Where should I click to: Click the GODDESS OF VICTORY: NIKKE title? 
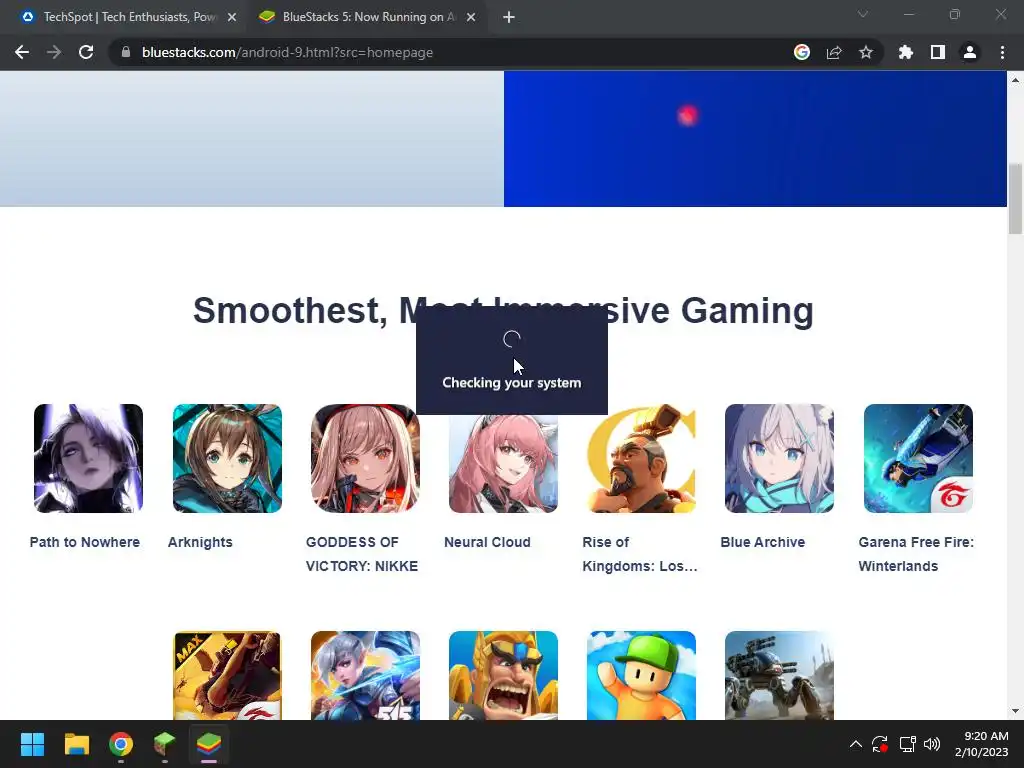click(362, 554)
